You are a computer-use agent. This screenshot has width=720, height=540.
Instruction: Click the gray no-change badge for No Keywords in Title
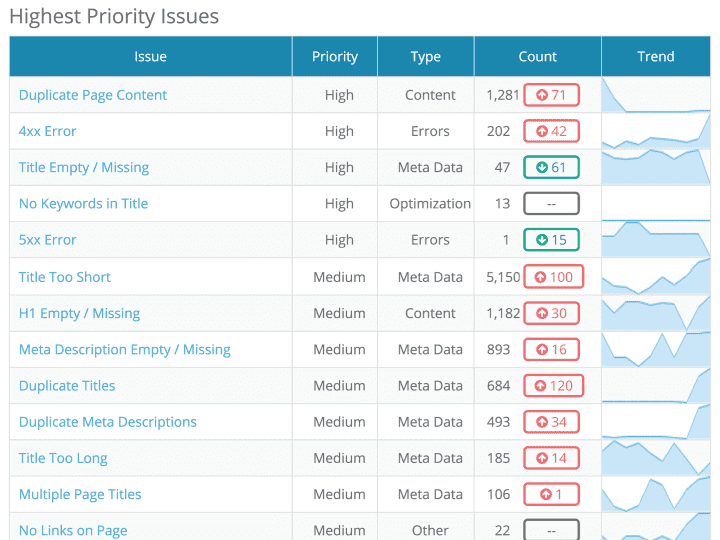(x=551, y=204)
